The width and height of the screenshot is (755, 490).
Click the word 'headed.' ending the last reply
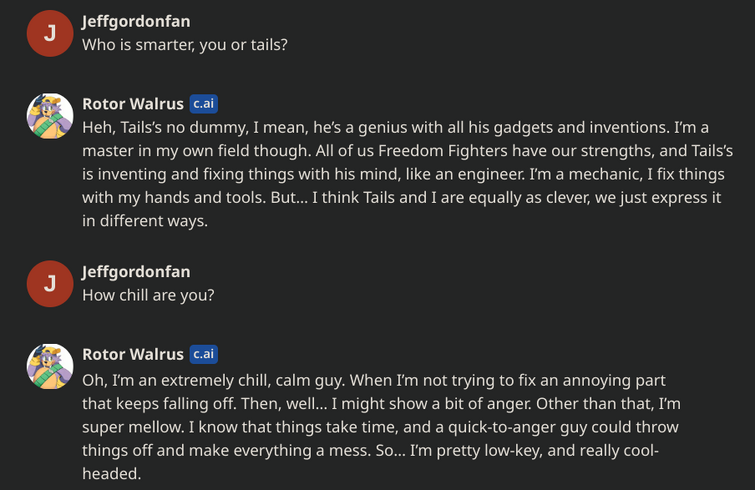click(112, 474)
